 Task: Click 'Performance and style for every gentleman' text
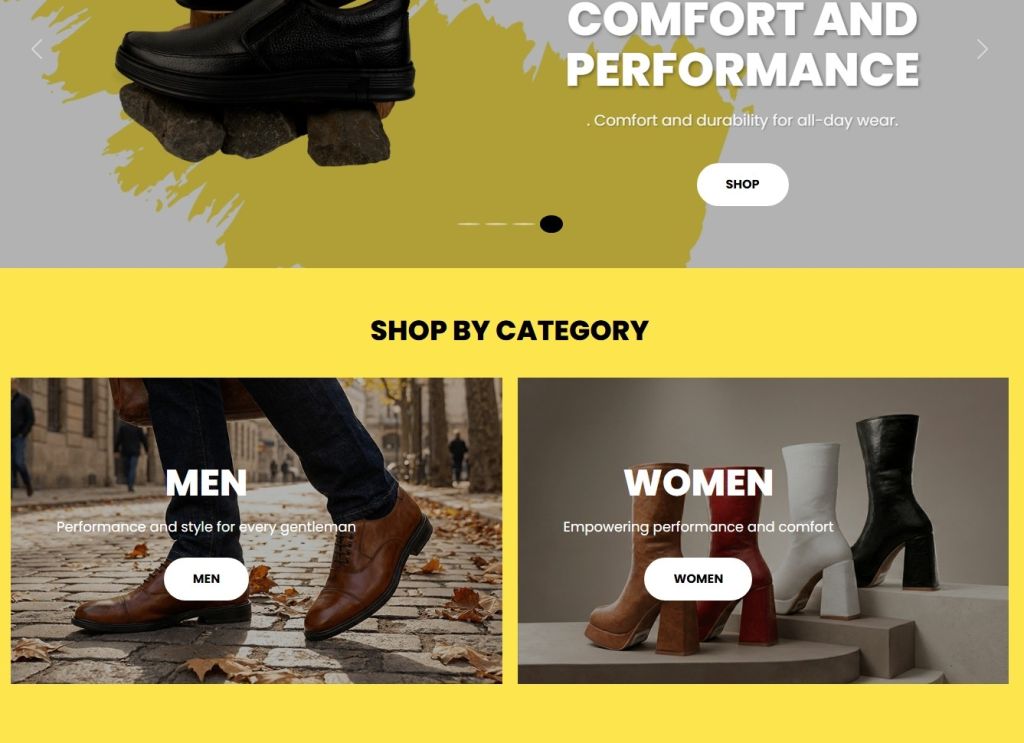click(x=206, y=527)
